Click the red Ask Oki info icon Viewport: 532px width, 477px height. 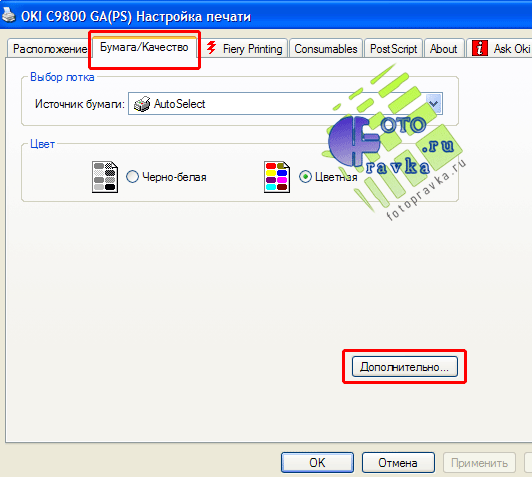(x=480, y=48)
